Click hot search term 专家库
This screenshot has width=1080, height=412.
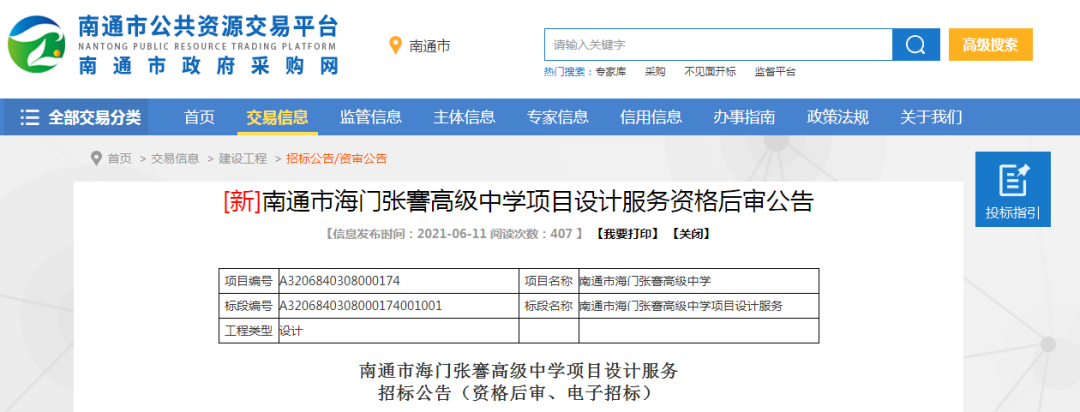coord(611,72)
